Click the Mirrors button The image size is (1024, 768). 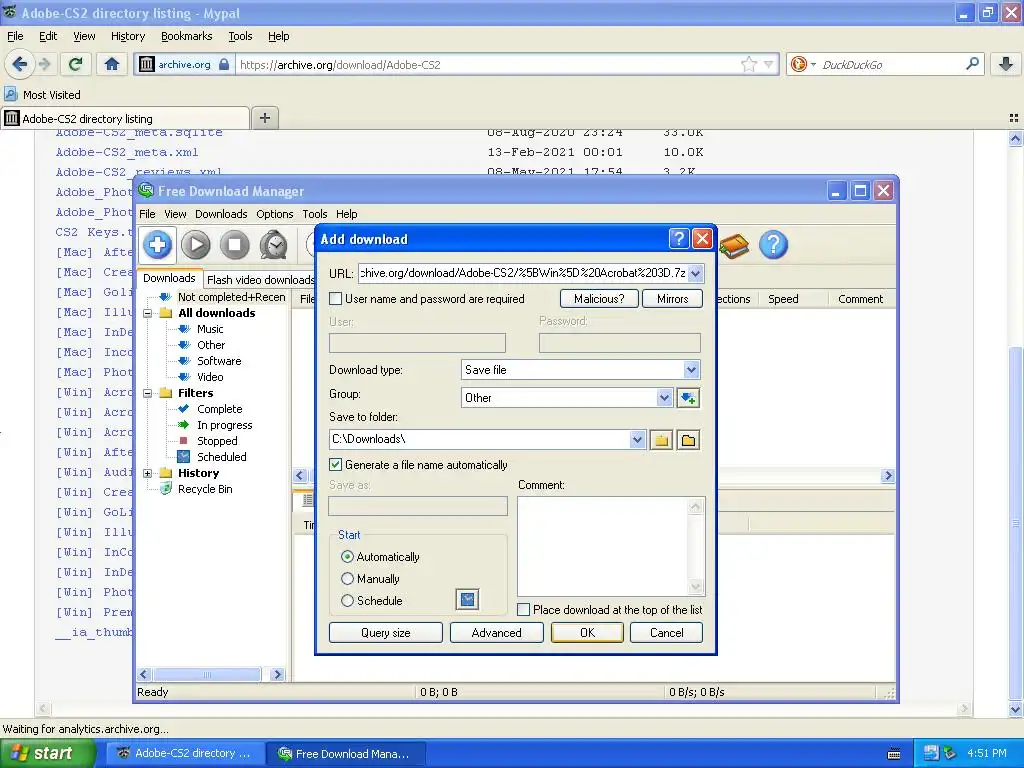pyautogui.click(x=672, y=298)
